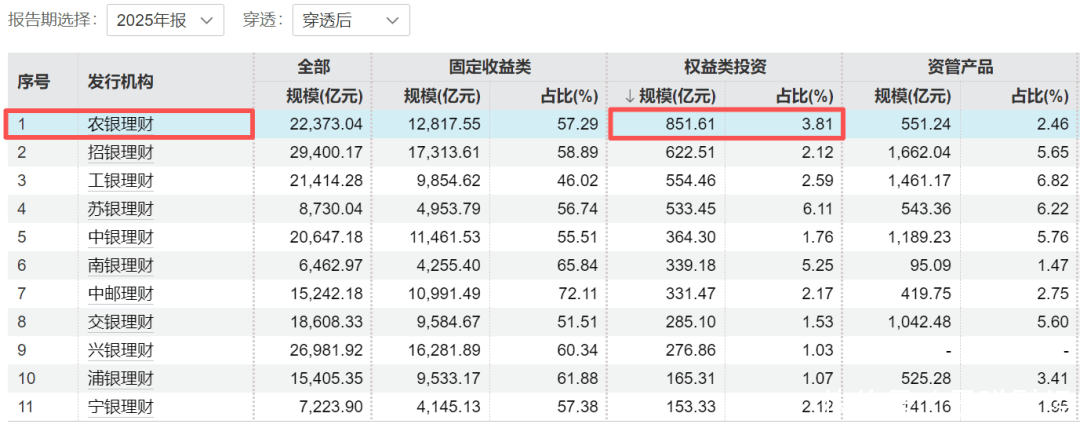
Task: Select the 554.46 equity scale cell
Action: pyautogui.click(x=691, y=182)
